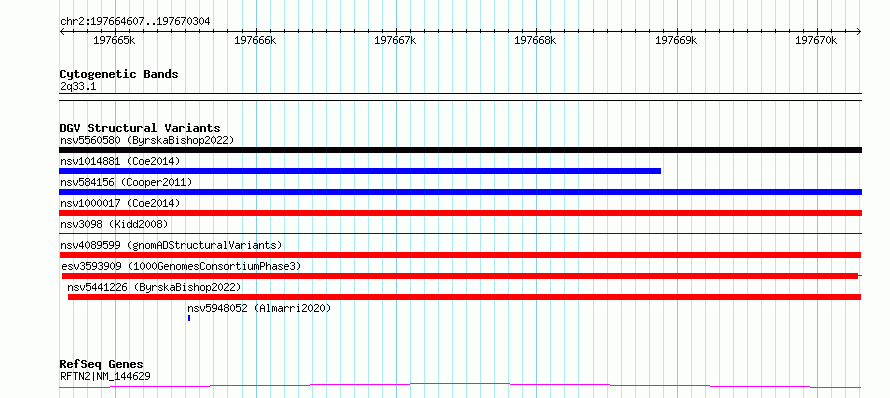
Task: Click the 197670k ruler position
Action: 817,41
